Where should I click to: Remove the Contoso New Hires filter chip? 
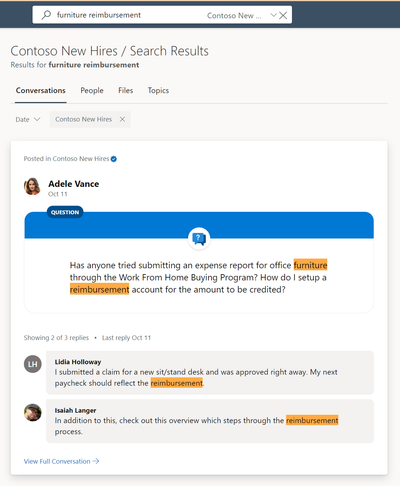(x=122, y=119)
